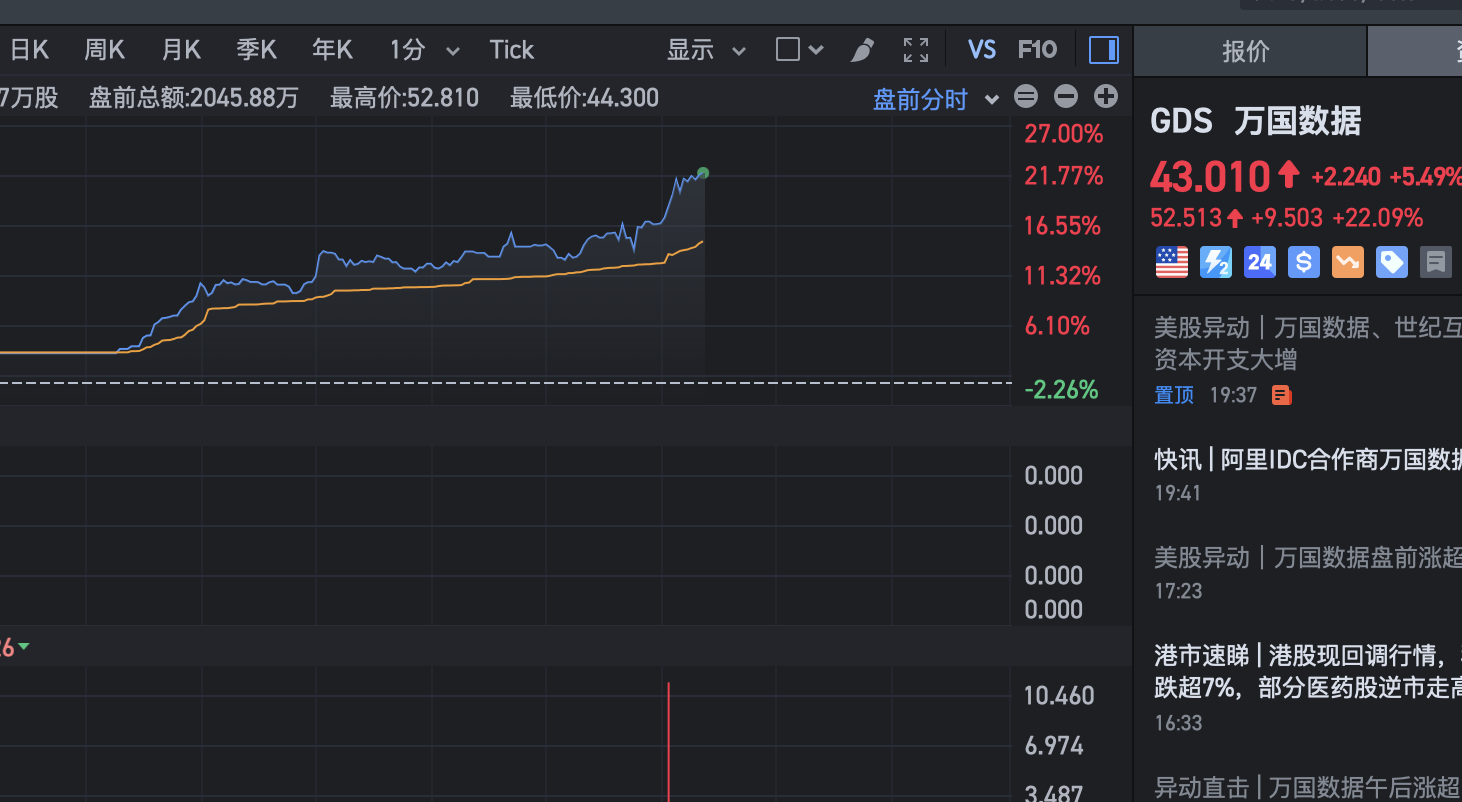Expand the 显示 display options dropdown
This screenshot has height=802, width=1462.
706,50
